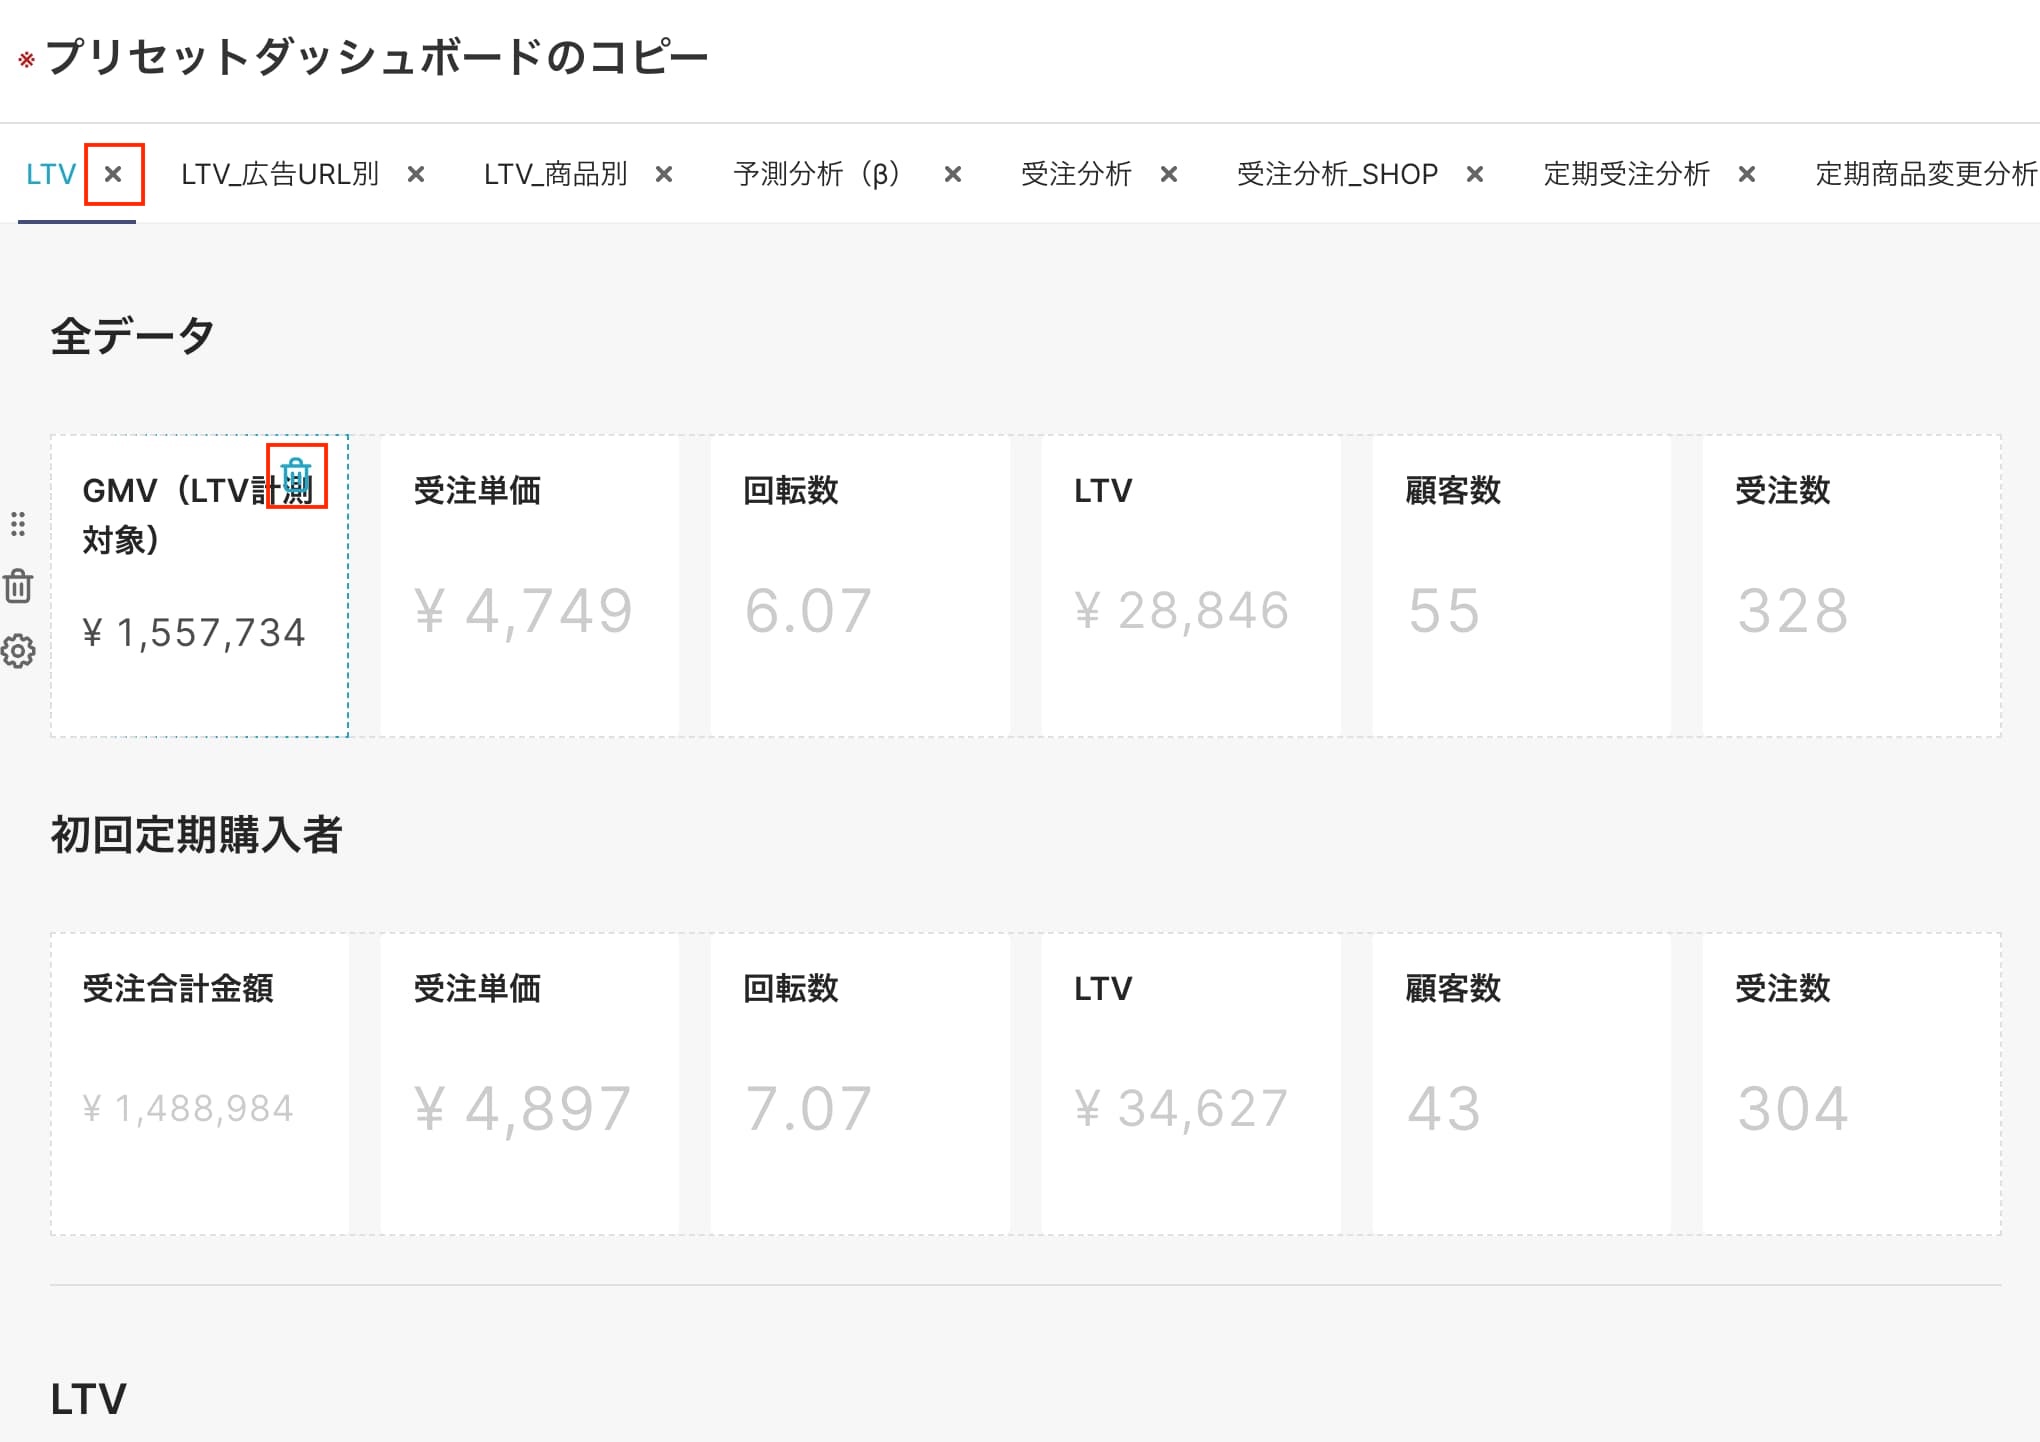The height and width of the screenshot is (1442, 2040).
Task: Open the 定期商品変更分析 tab
Action: [x=1927, y=175]
